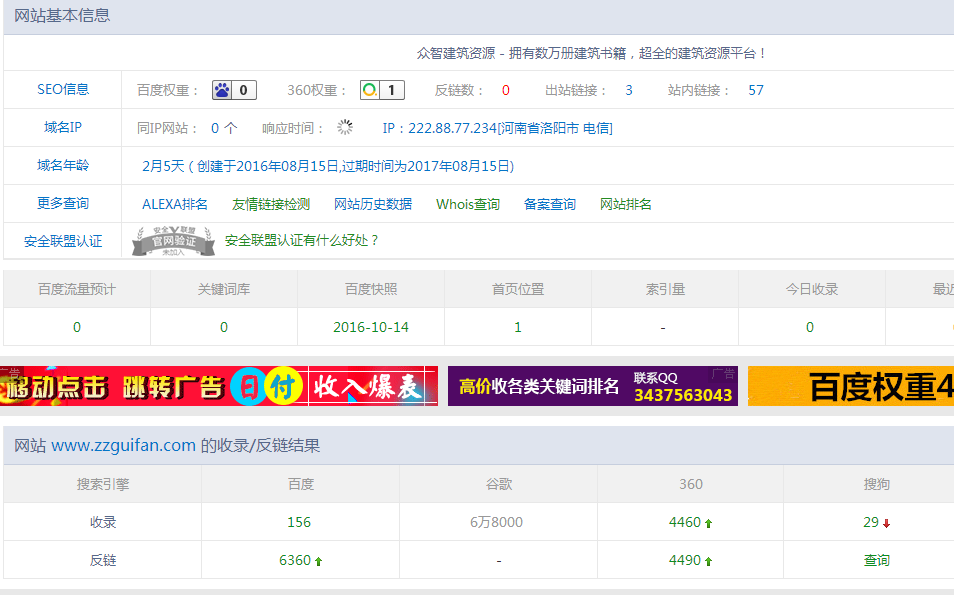Image resolution: width=954 pixels, height=595 pixels.
Task: Click the response time loading spinner
Action: 345,127
